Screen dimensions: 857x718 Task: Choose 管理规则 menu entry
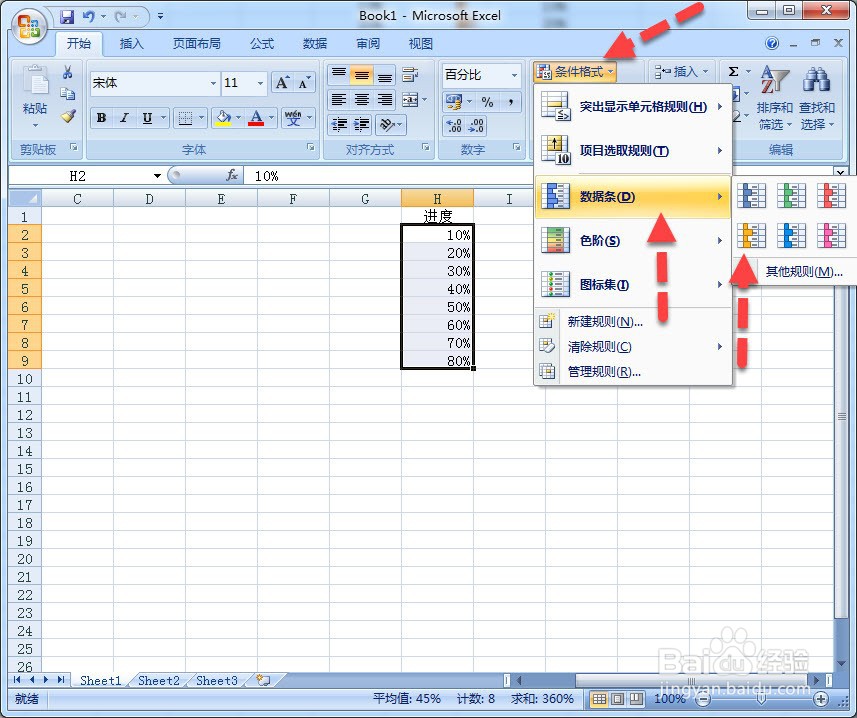(632, 372)
